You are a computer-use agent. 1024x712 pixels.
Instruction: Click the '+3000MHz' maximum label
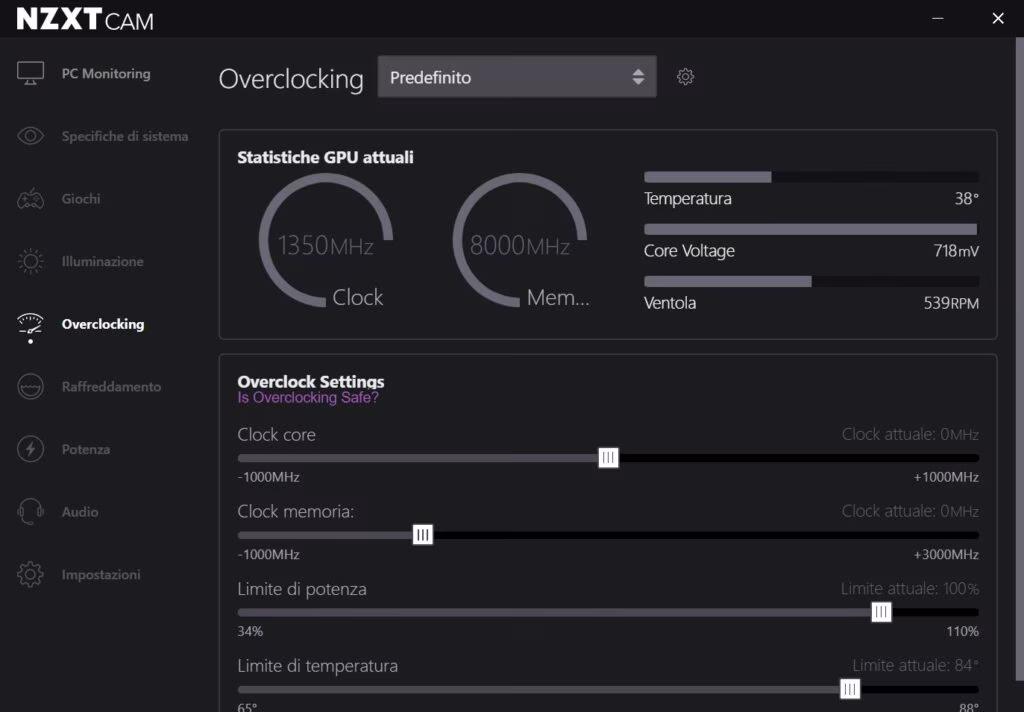pyautogui.click(x=946, y=555)
